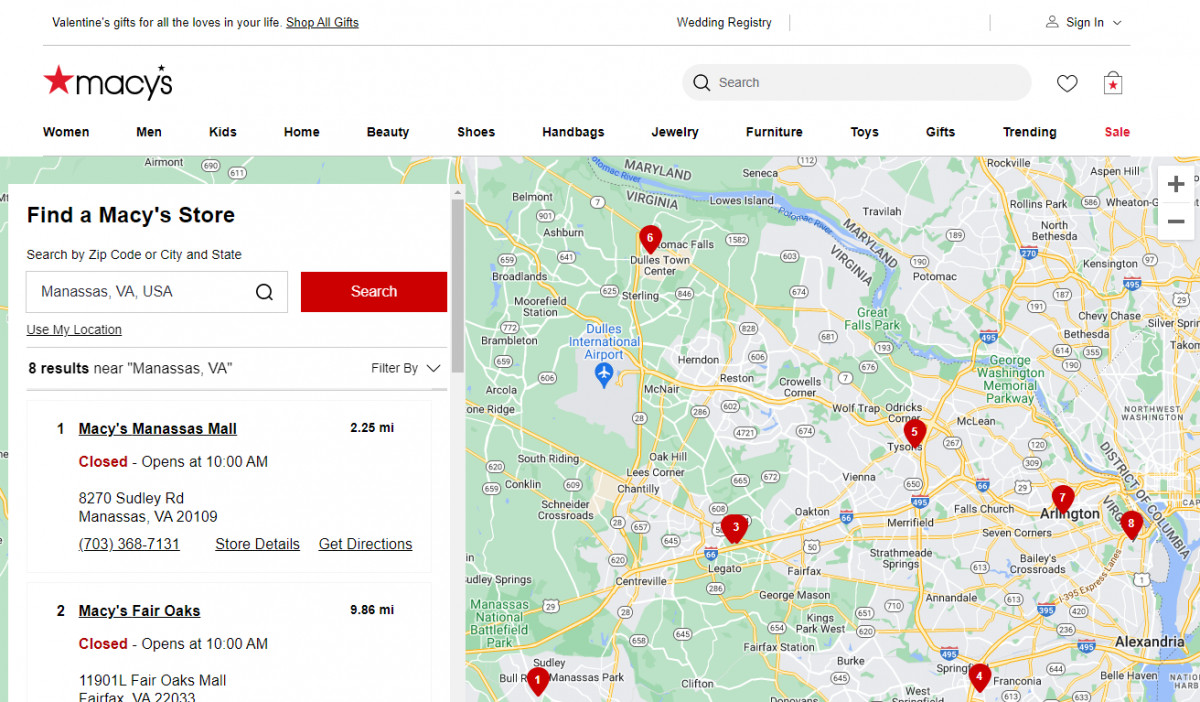Open the Trending menu
The height and width of the screenshot is (702, 1200).
pyautogui.click(x=1030, y=132)
